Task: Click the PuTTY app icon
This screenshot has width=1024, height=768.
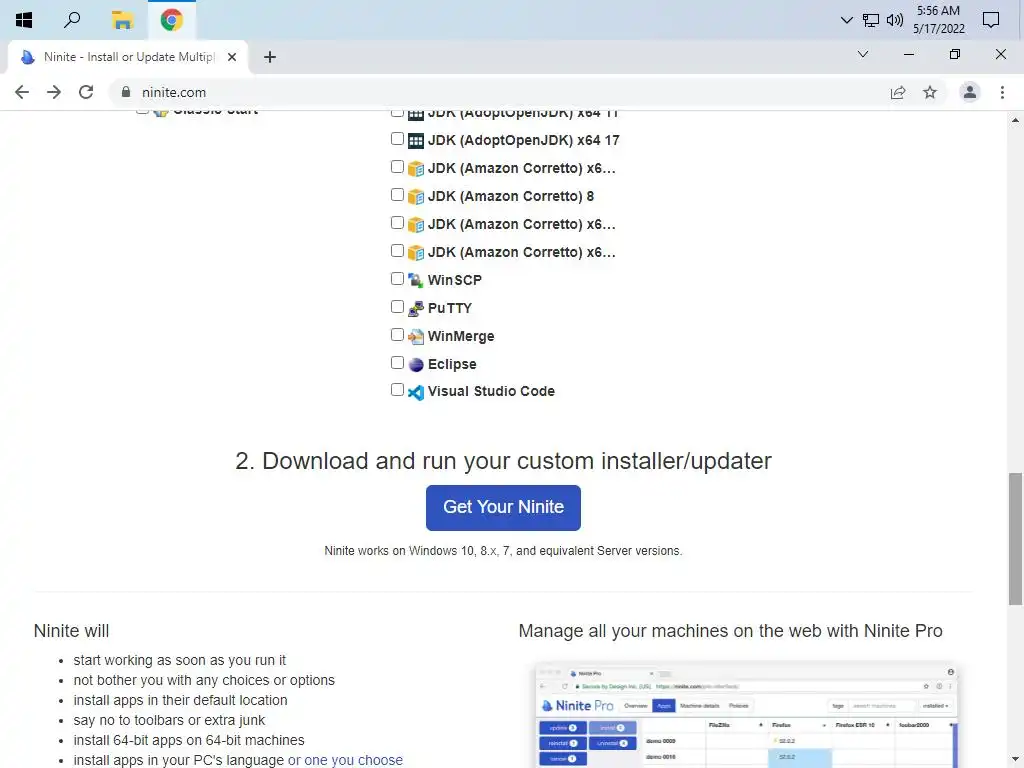Action: 416,308
